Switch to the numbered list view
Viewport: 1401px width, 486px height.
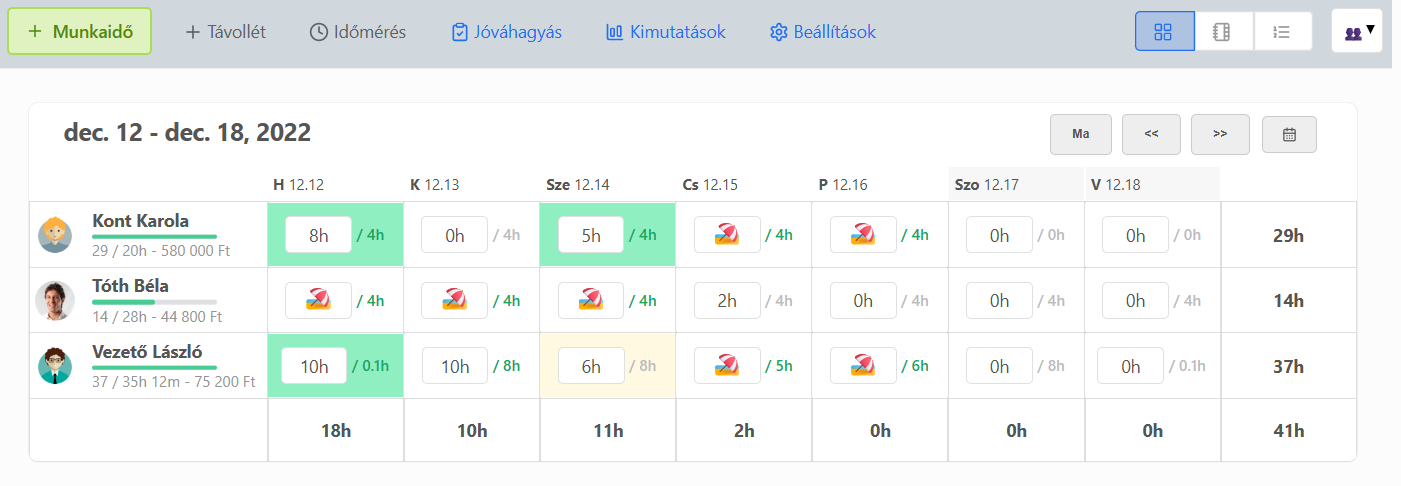pos(1281,31)
